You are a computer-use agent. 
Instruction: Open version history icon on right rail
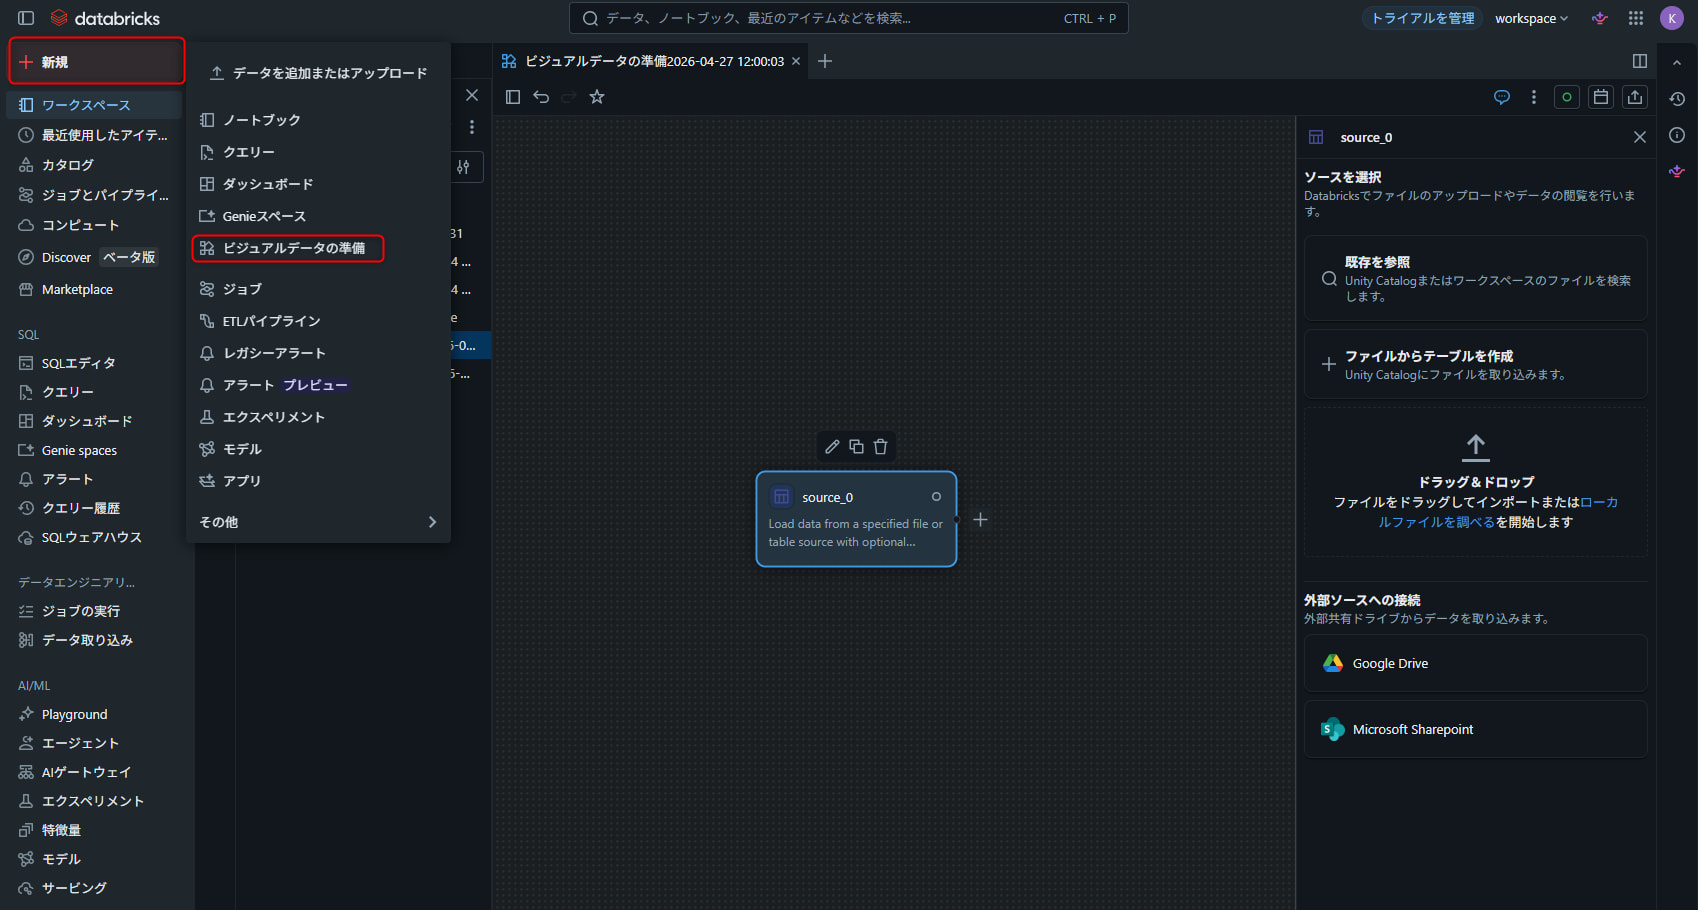[x=1677, y=99]
